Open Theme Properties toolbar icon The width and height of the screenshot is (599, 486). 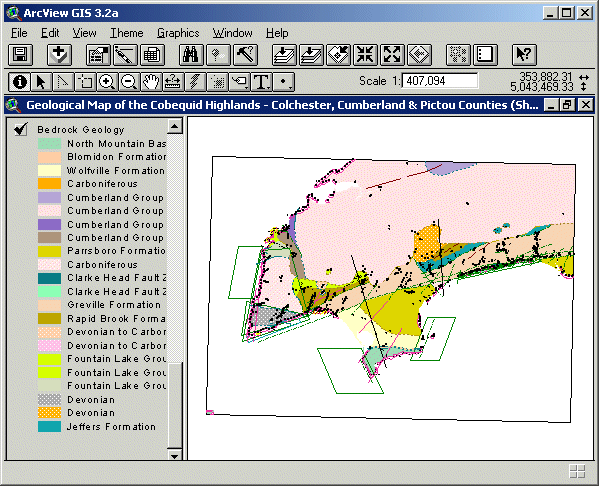pos(98,55)
